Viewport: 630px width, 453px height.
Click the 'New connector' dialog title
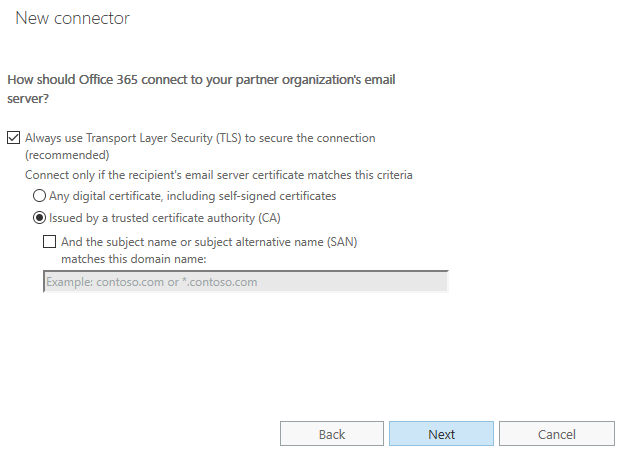72,18
